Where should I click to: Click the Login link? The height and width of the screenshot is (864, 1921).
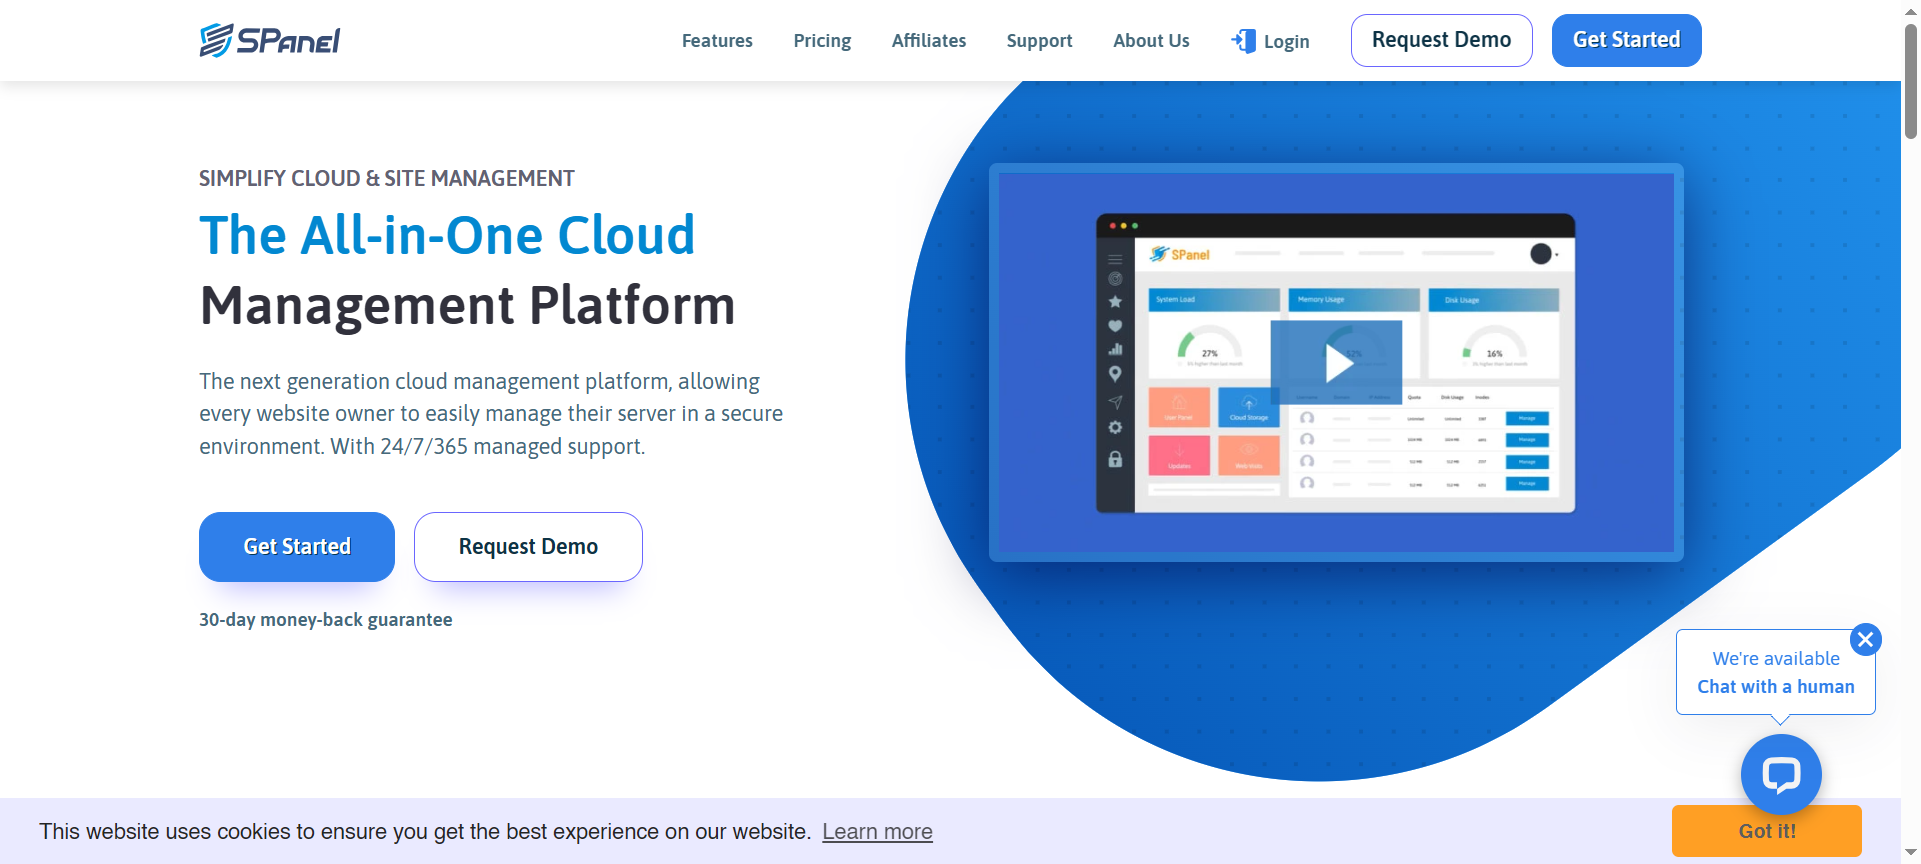click(x=1286, y=42)
